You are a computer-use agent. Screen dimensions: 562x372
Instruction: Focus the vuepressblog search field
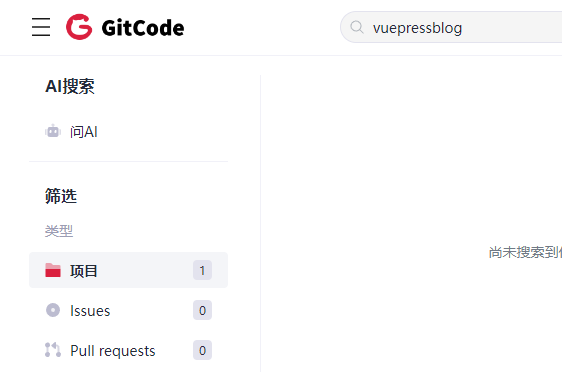(x=451, y=27)
